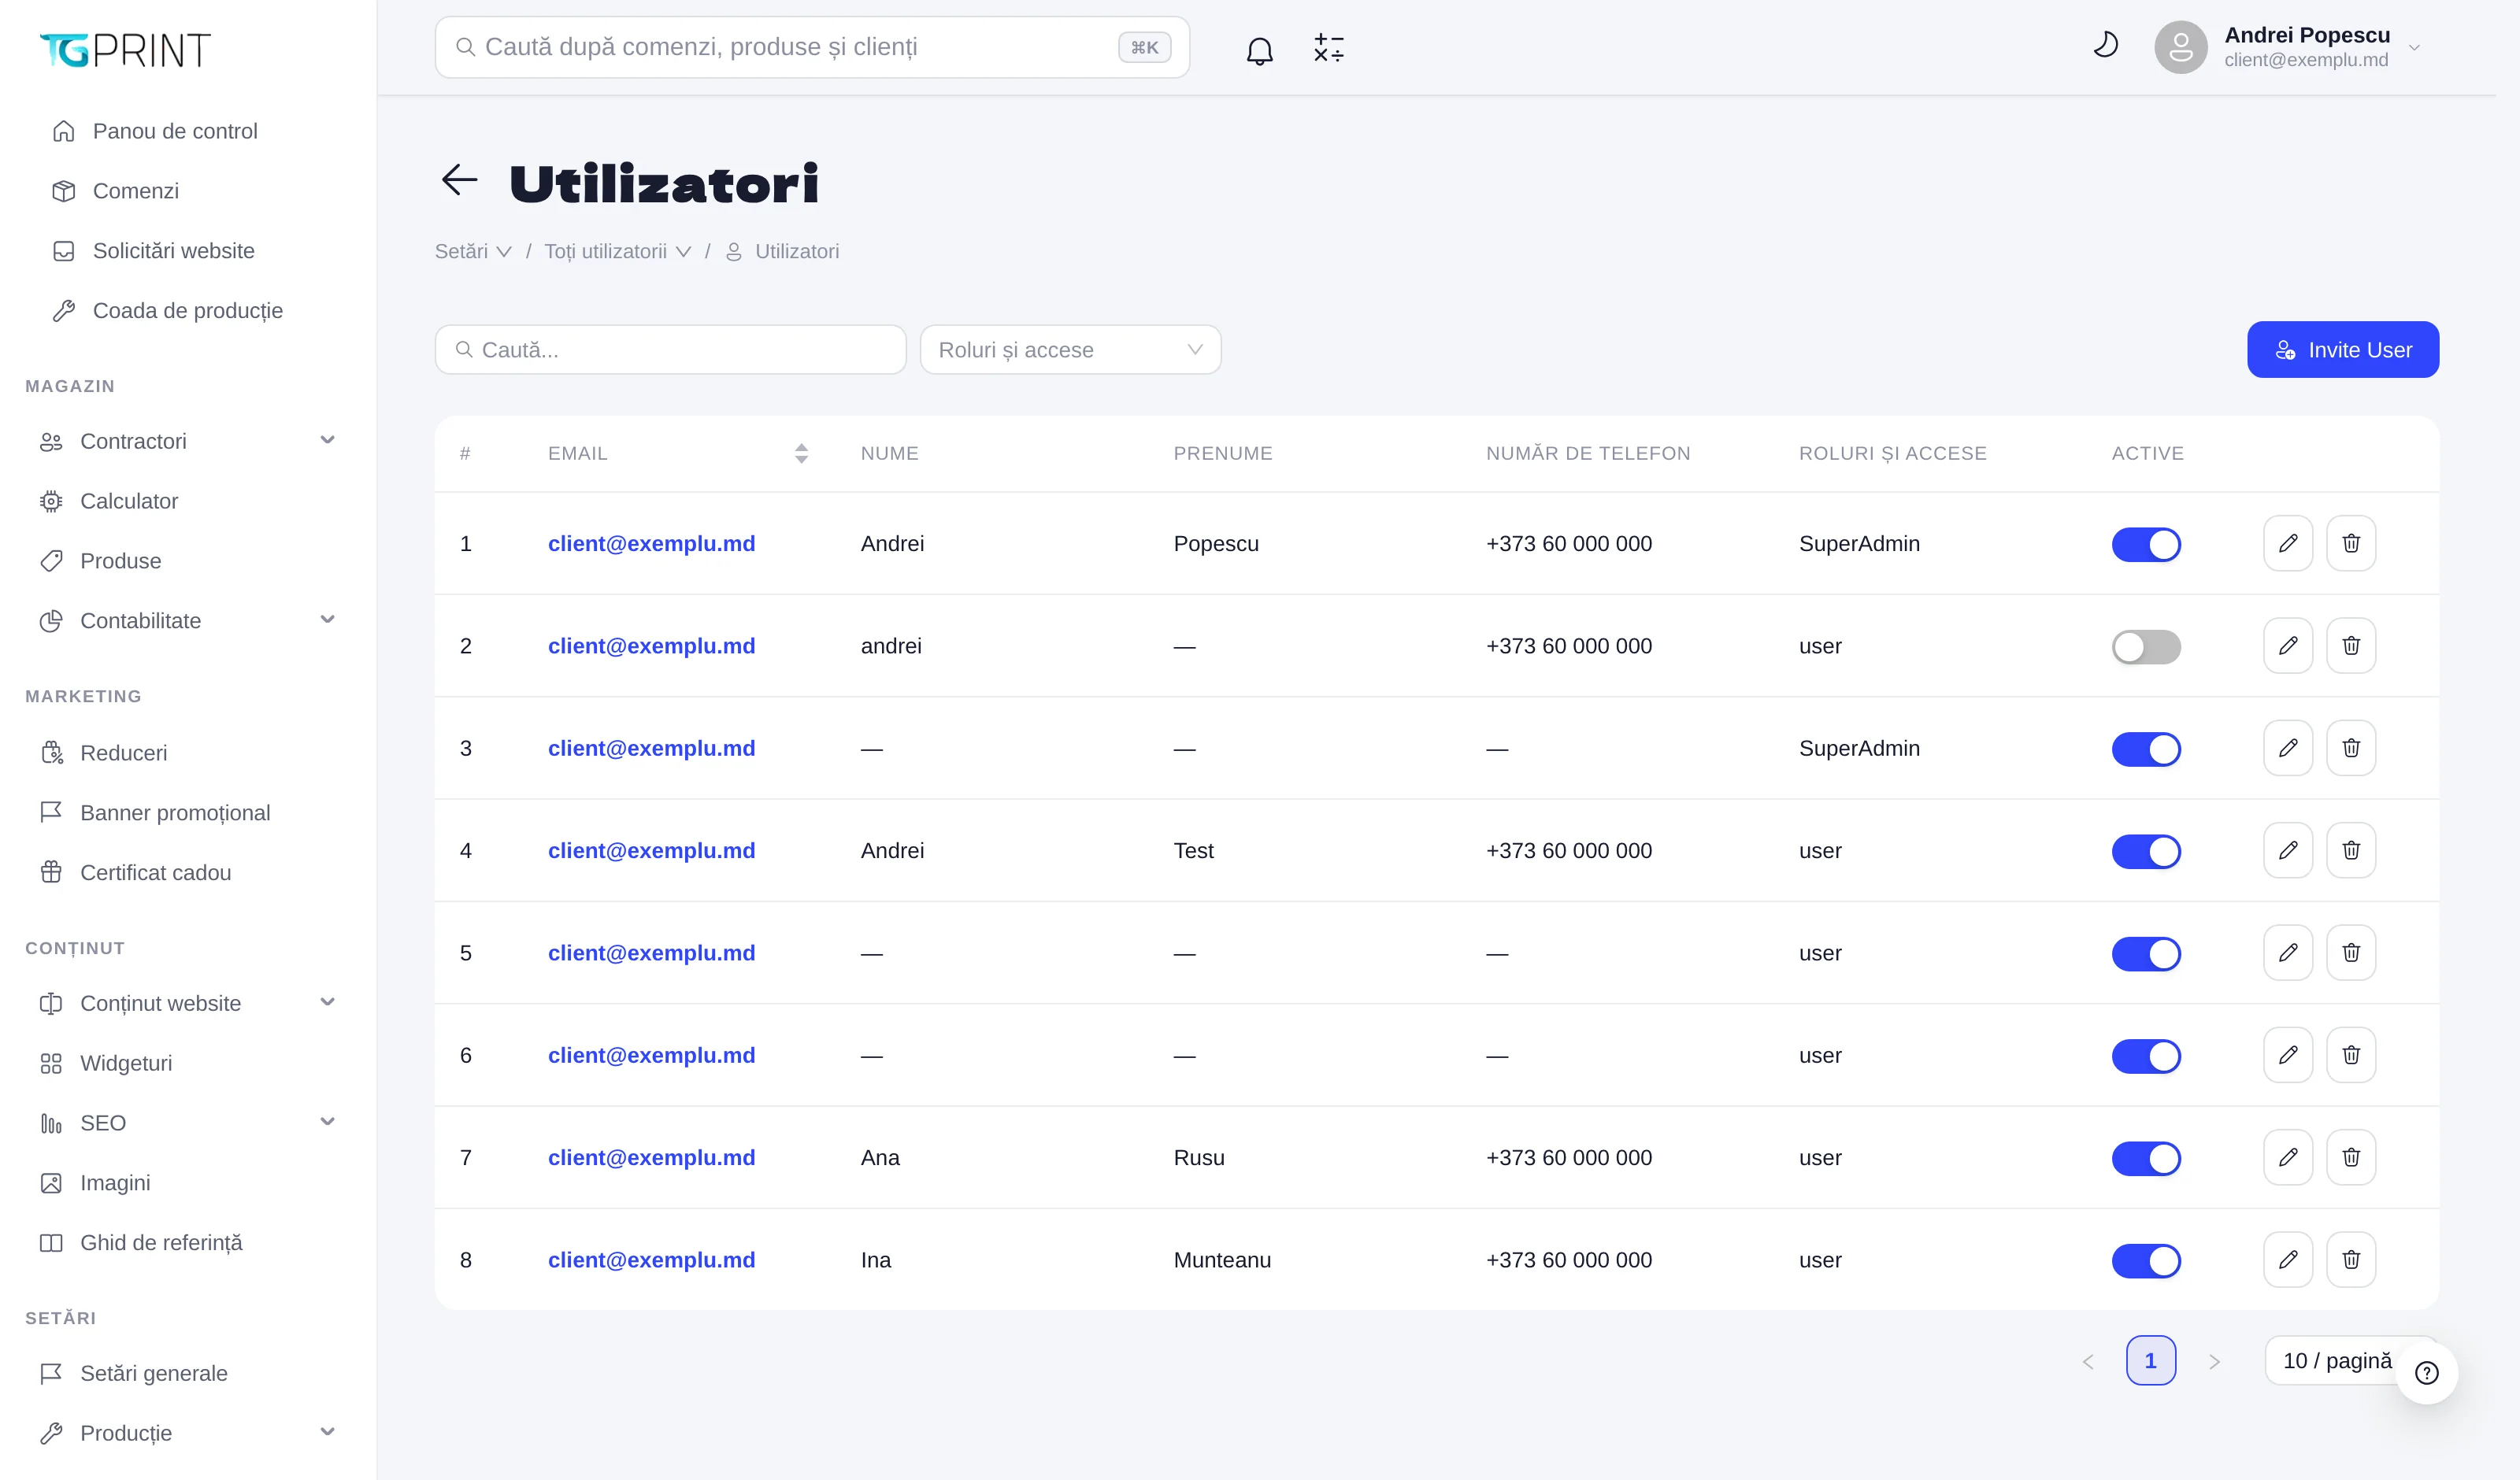The height and width of the screenshot is (1480, 2520).
Task: Expand Contabilitate sidebar section
Action: [x=188, y=621]
